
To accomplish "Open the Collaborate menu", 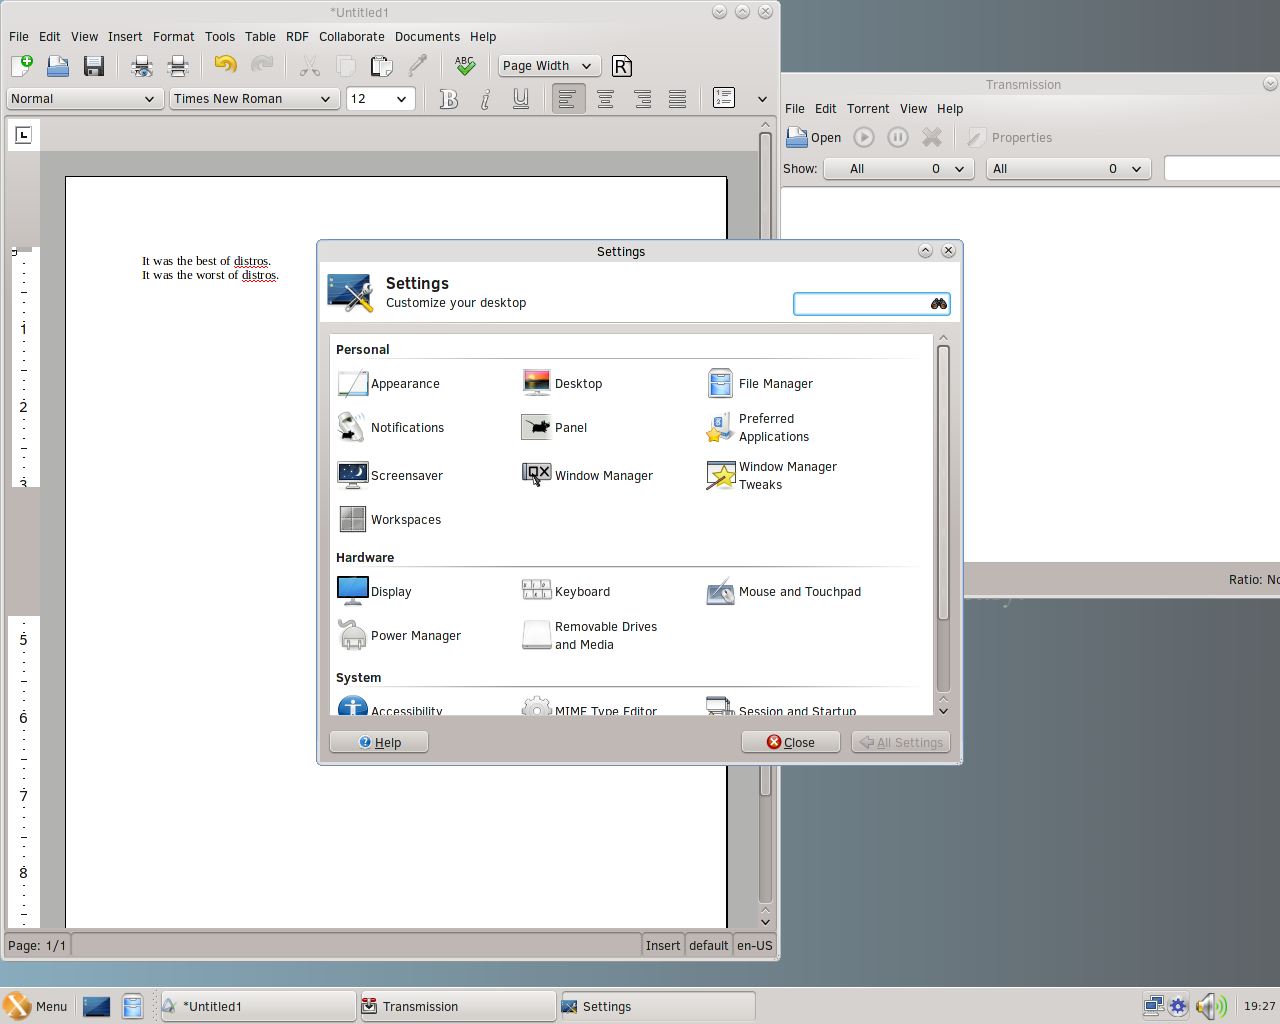I will (352, 36).
